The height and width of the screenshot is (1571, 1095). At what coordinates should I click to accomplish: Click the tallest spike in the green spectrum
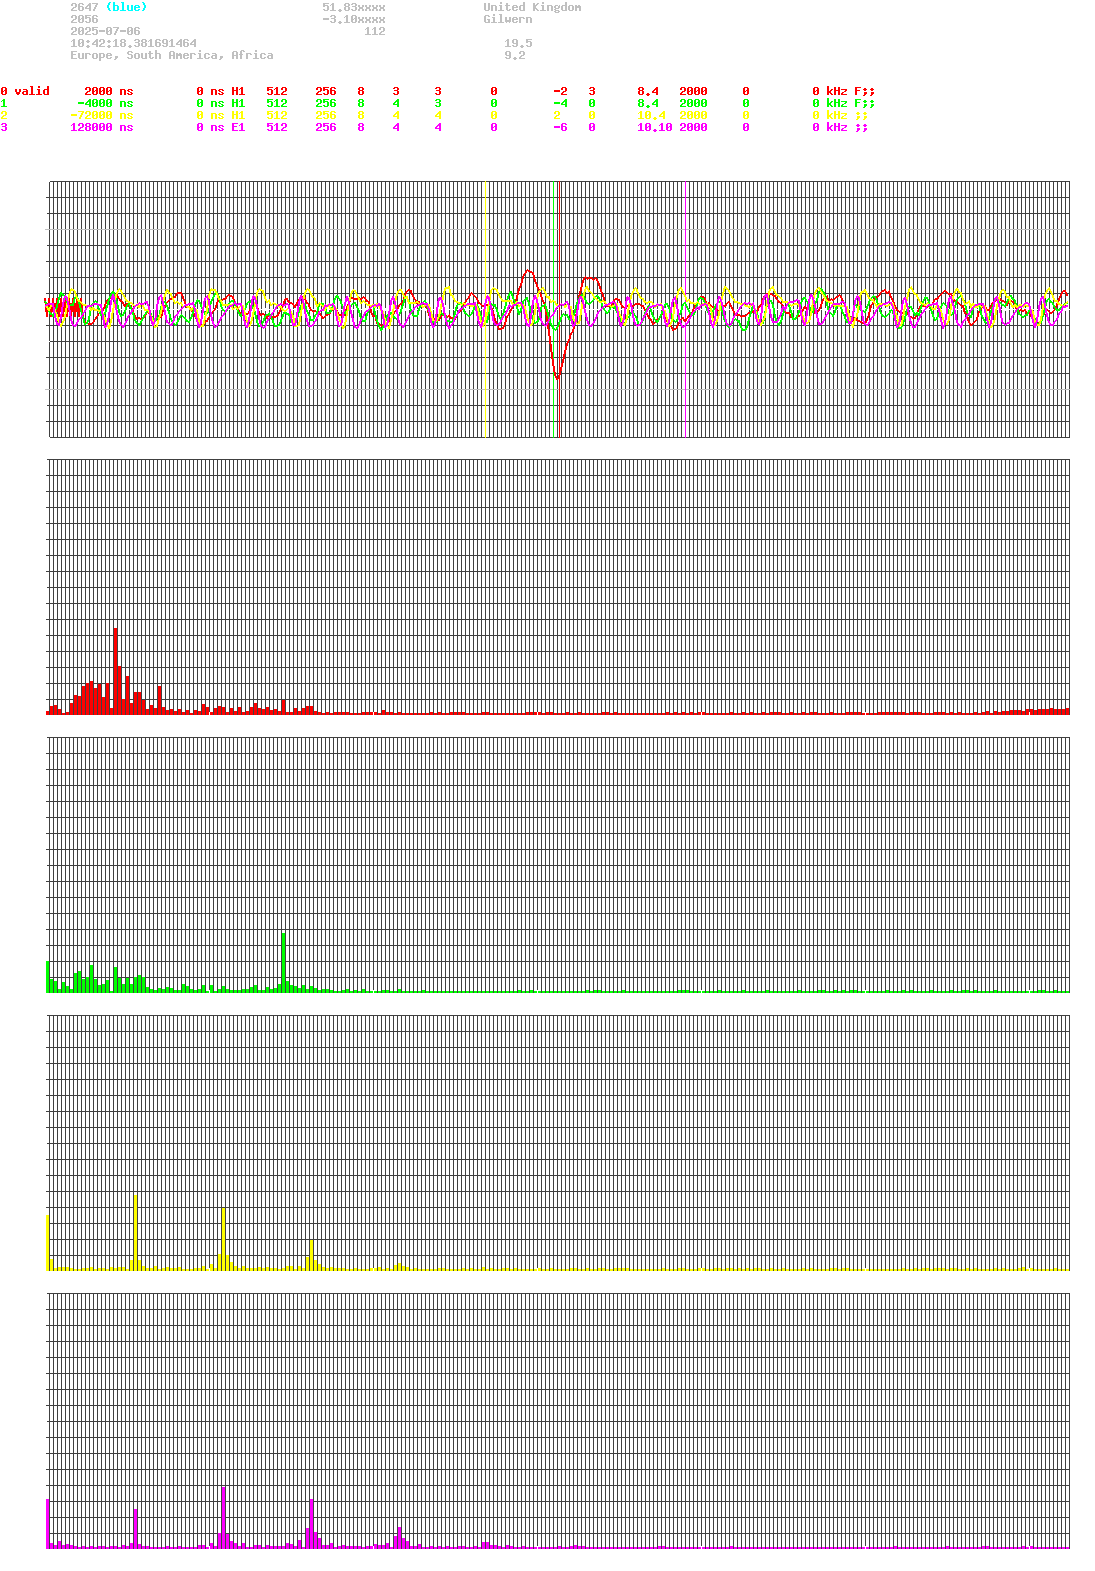pyautogui.click(x=284, y=962)
